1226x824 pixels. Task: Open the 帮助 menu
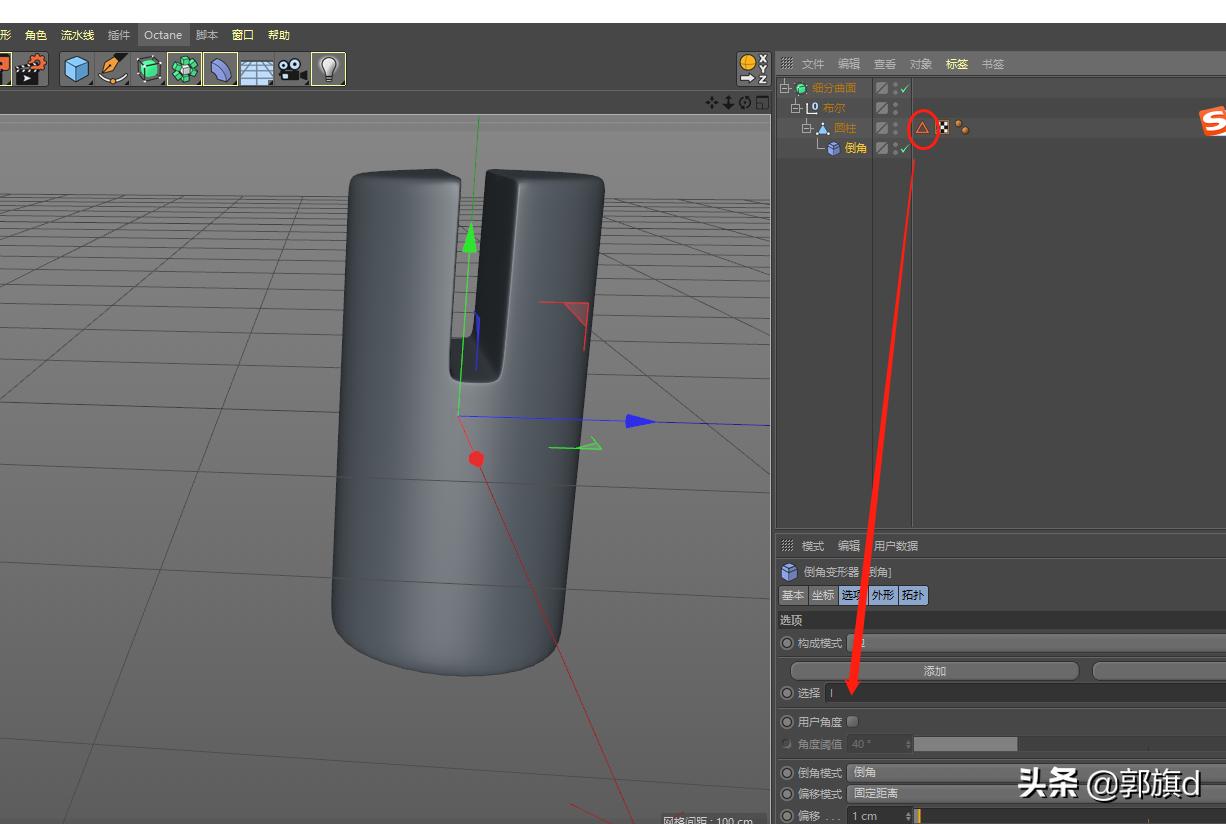pyautogui.click(x=279, y=35)
